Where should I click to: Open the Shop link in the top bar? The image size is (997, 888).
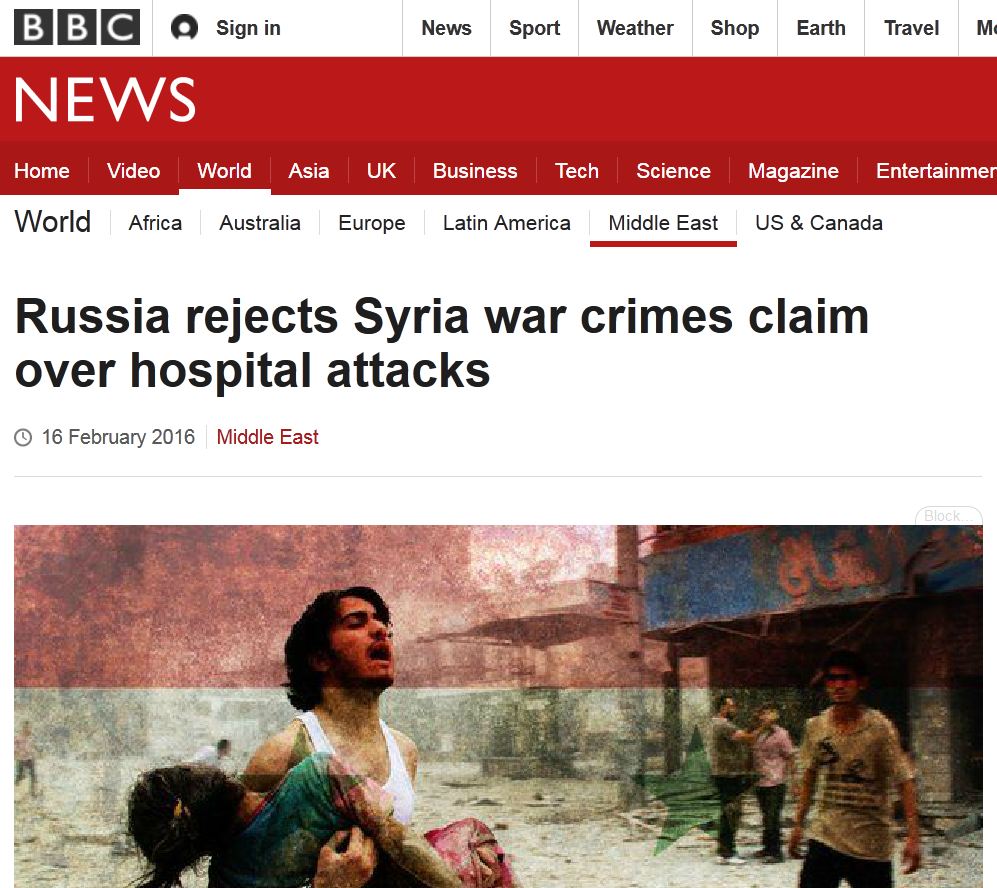tap(734, 28)
